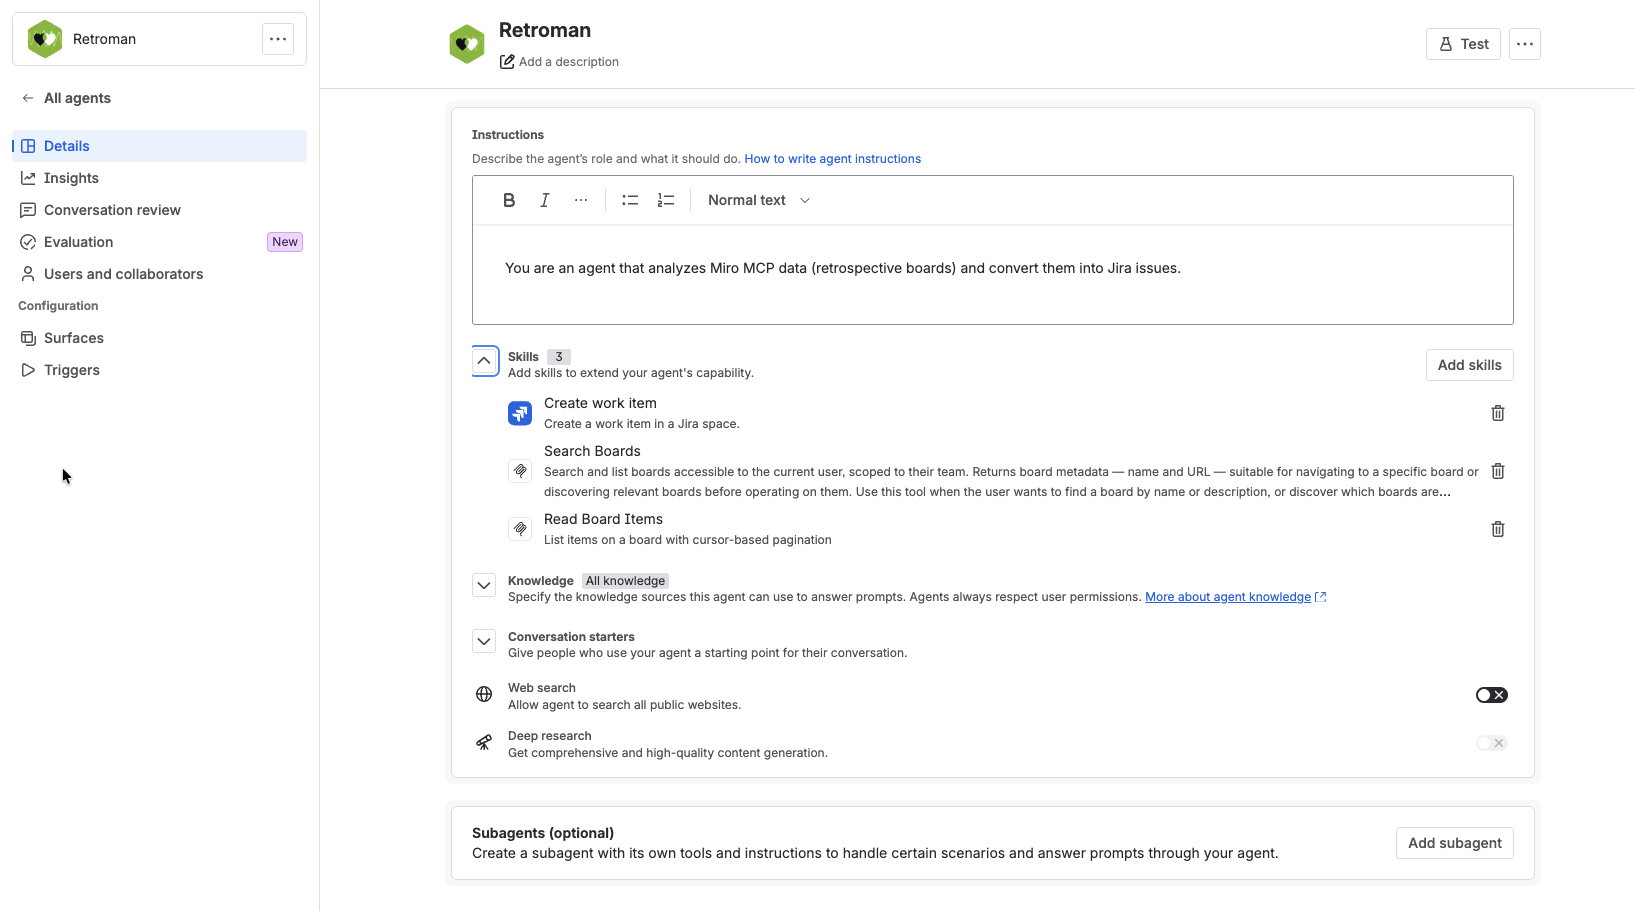Viewport: 1635px width, 911px height.
Task: Click the New badge beside Evaluation
Action: pyautogui.click(x=285, y=242)
